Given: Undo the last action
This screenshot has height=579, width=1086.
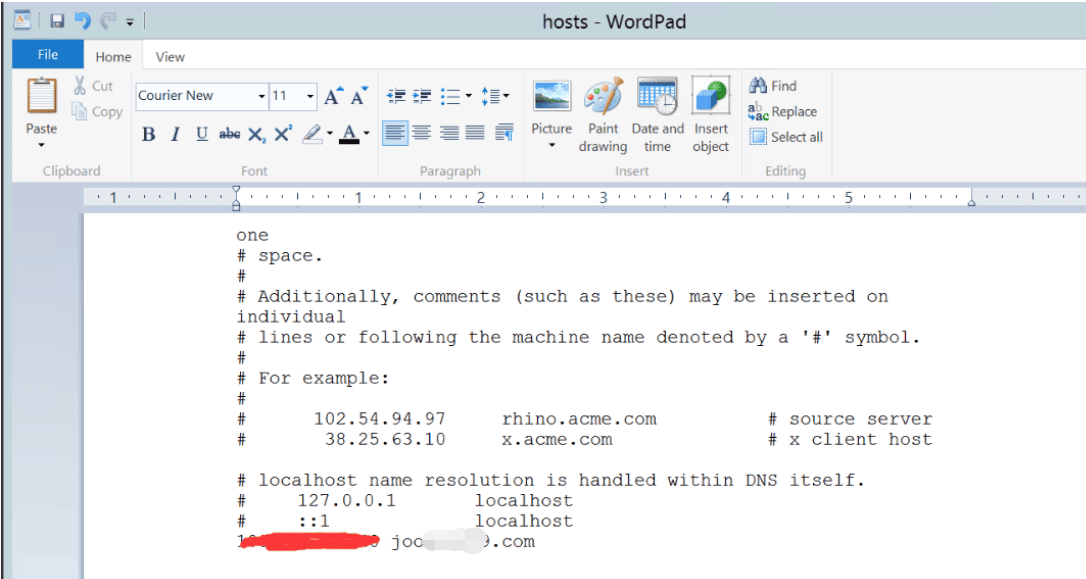Looking at the screenshot, I should pos(83,21).
